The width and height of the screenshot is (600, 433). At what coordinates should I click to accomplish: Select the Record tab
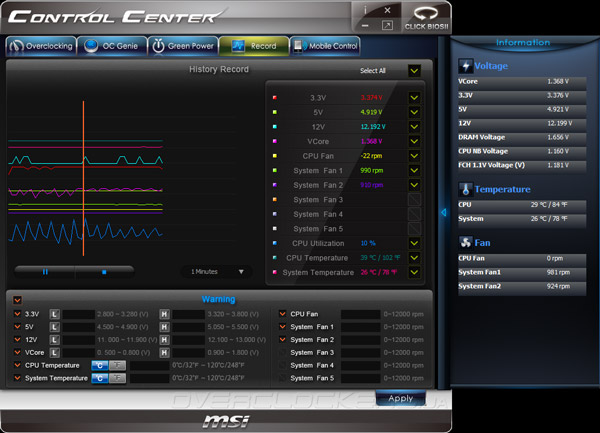pyautogui.click(x=254, y=46)
